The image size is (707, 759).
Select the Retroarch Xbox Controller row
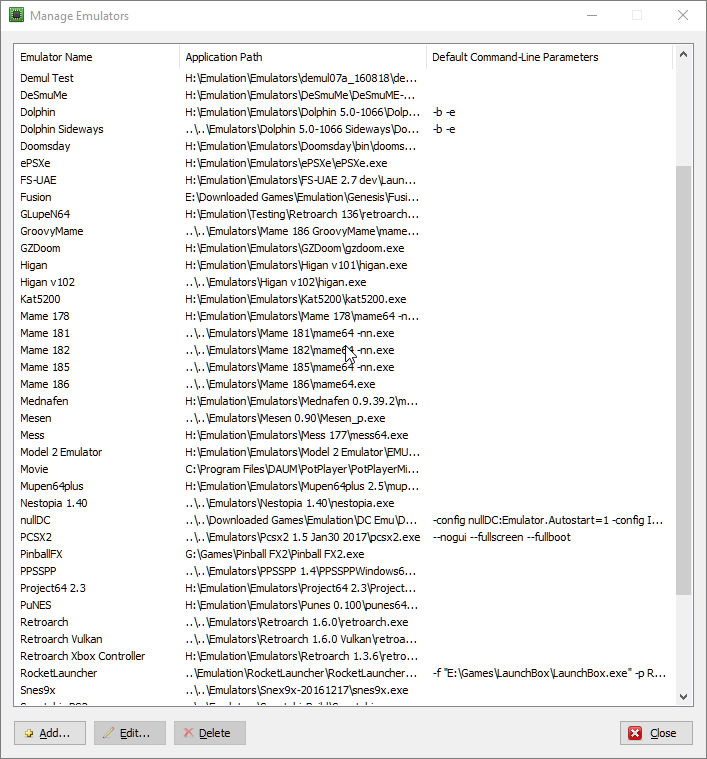tap(344, 656)
